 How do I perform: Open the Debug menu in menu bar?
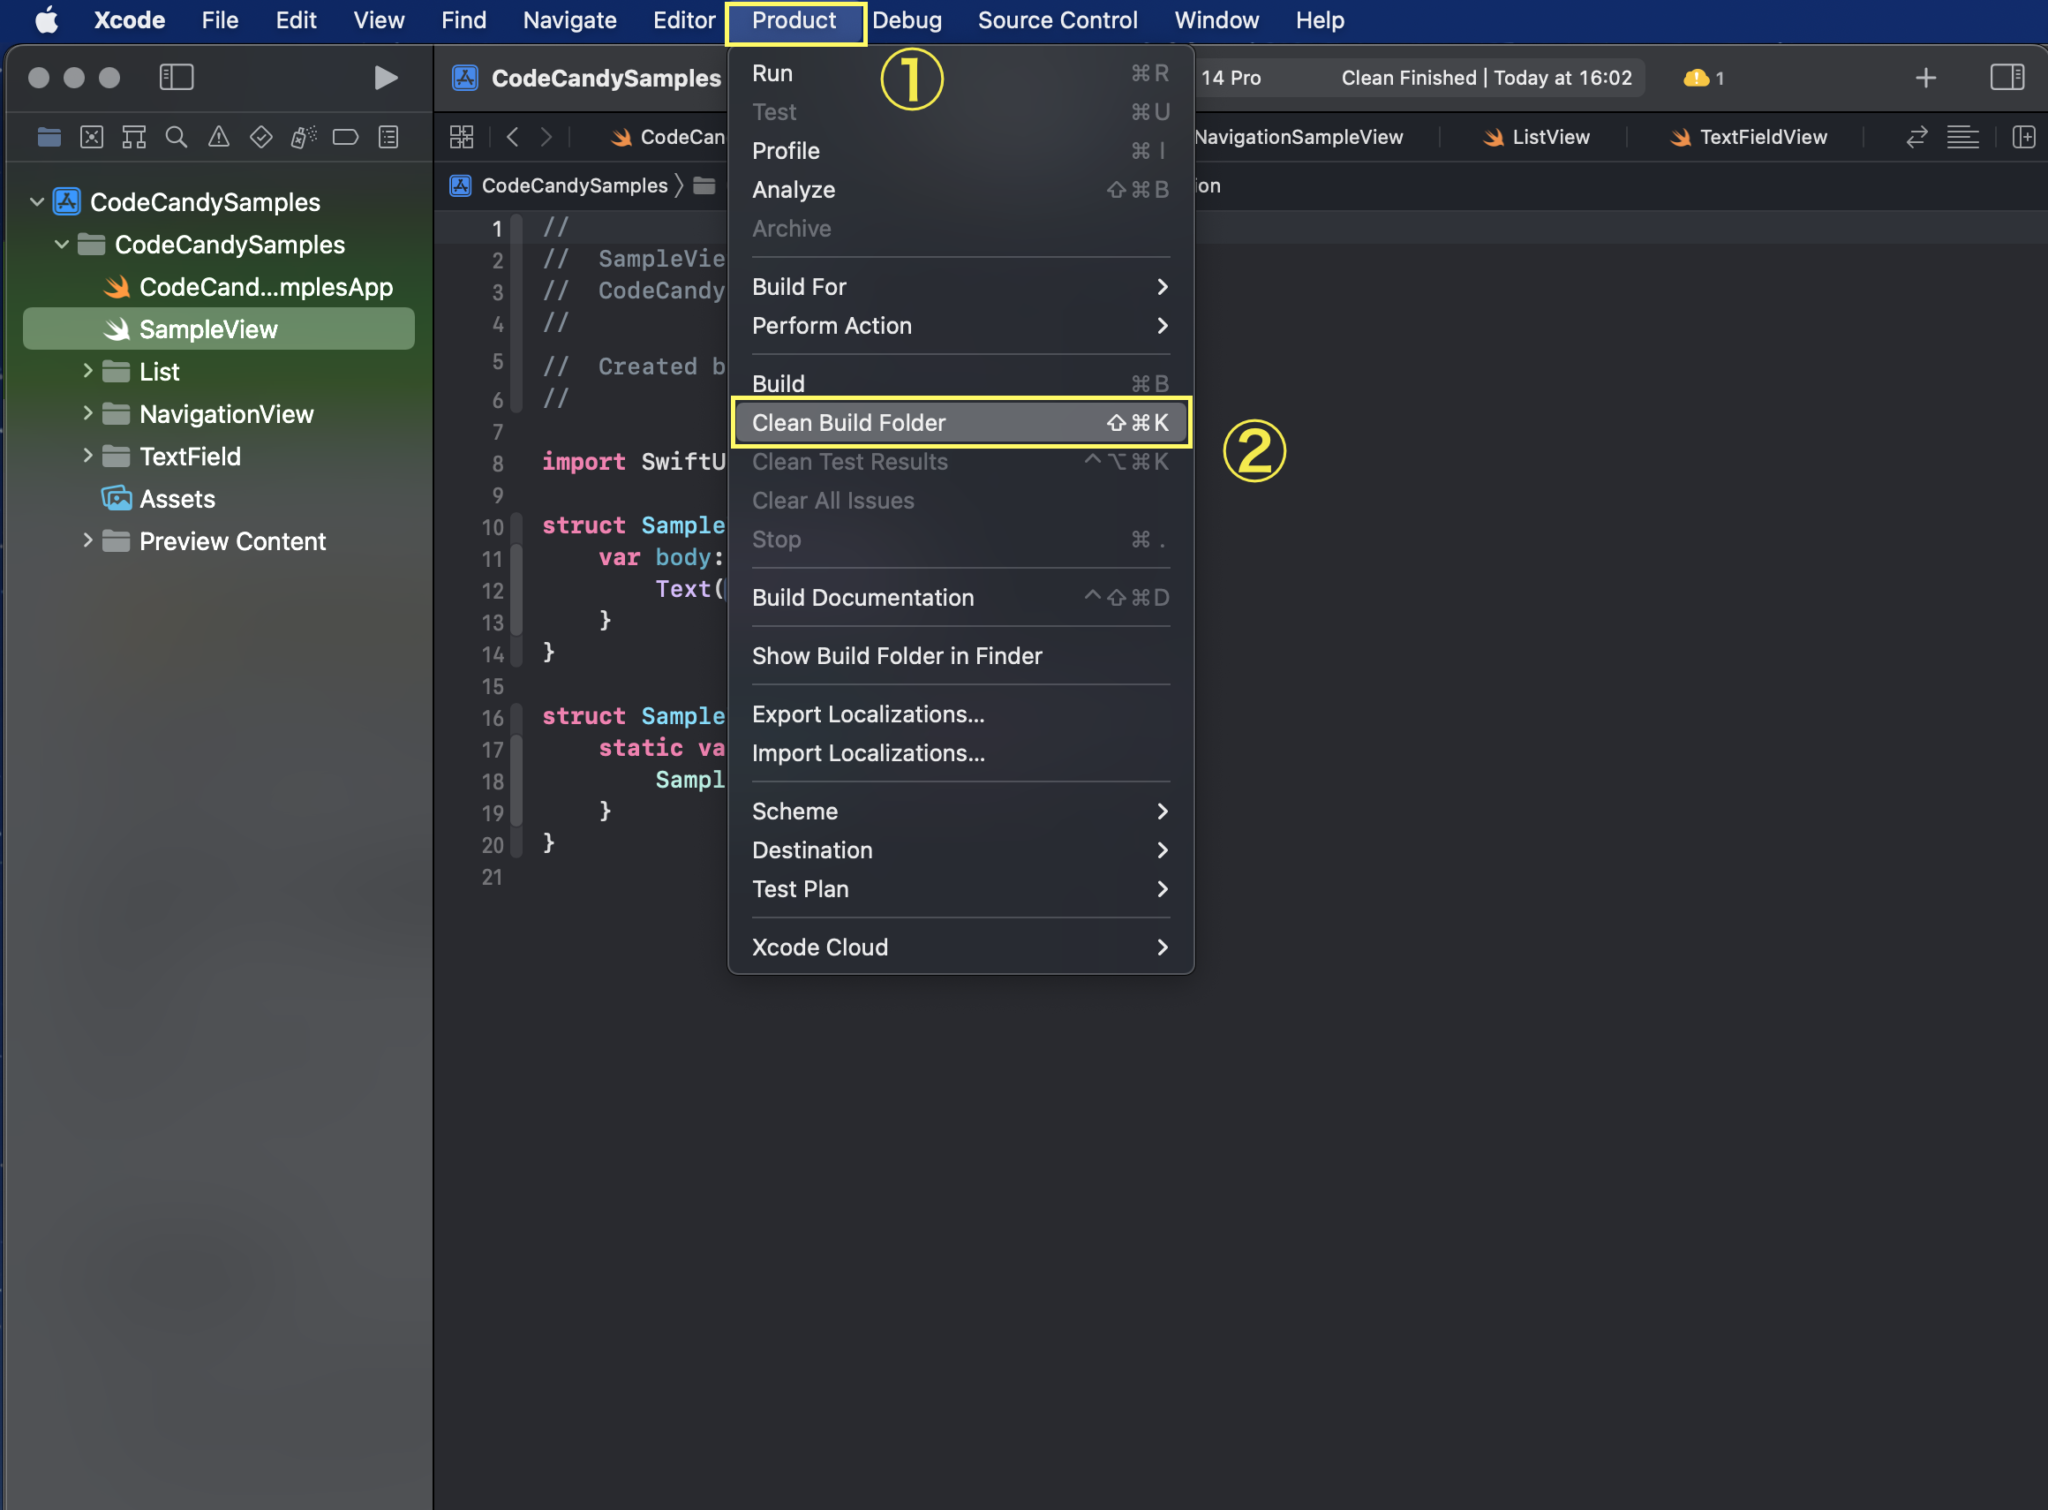(x=906, y=20)
